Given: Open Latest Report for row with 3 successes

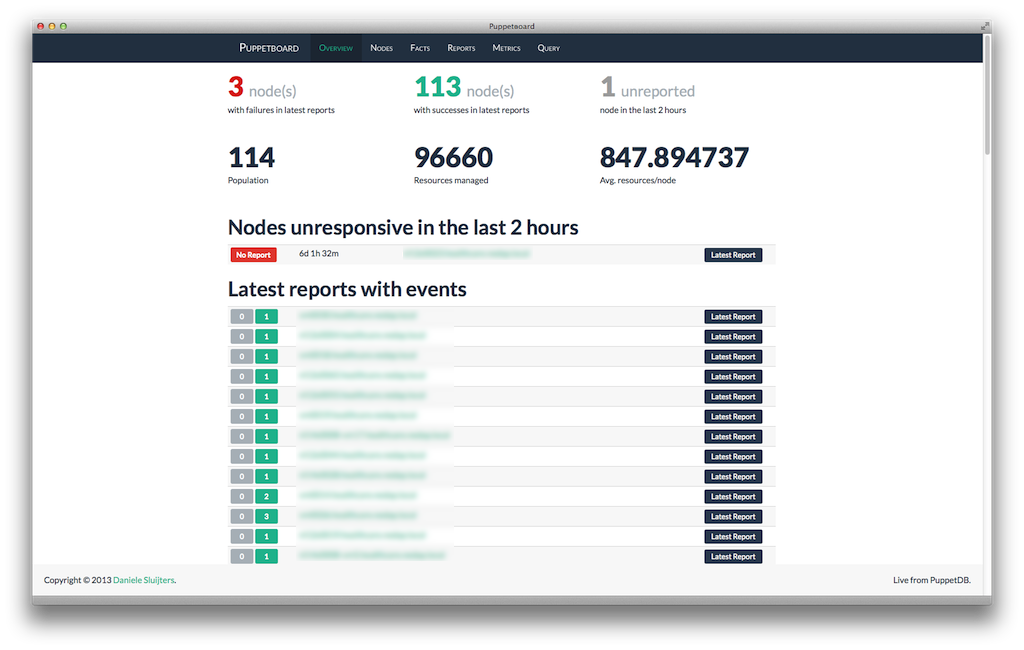Looking at the screenshot, I should 733,517.
